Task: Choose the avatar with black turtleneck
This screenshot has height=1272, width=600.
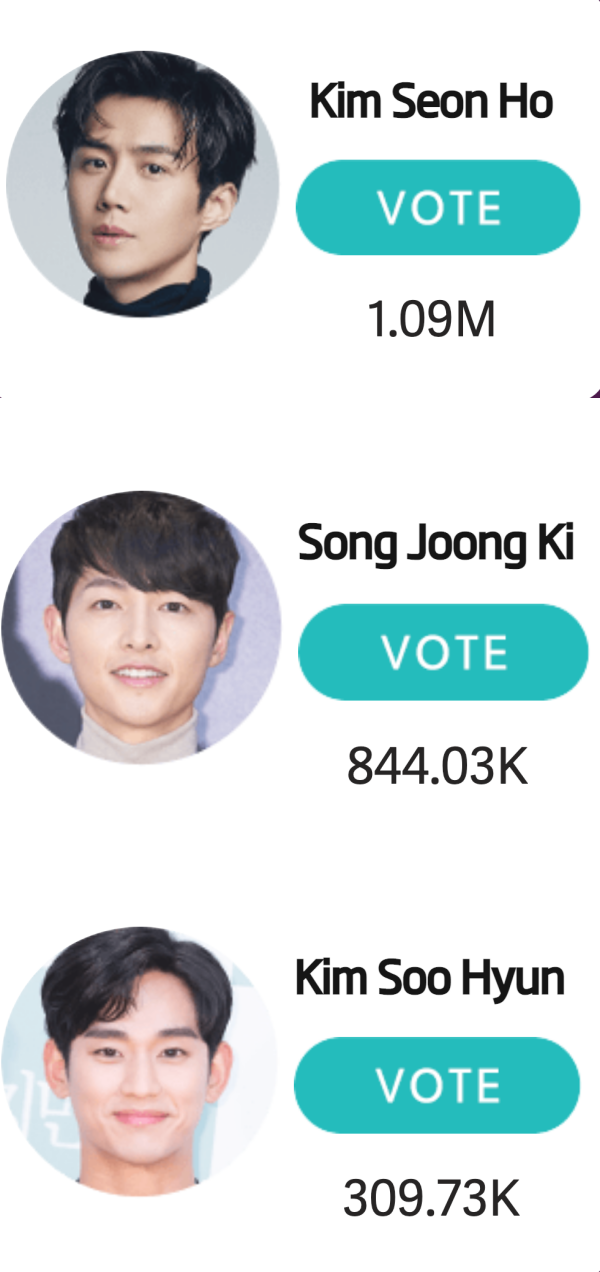Action: (x=143, y=181)
